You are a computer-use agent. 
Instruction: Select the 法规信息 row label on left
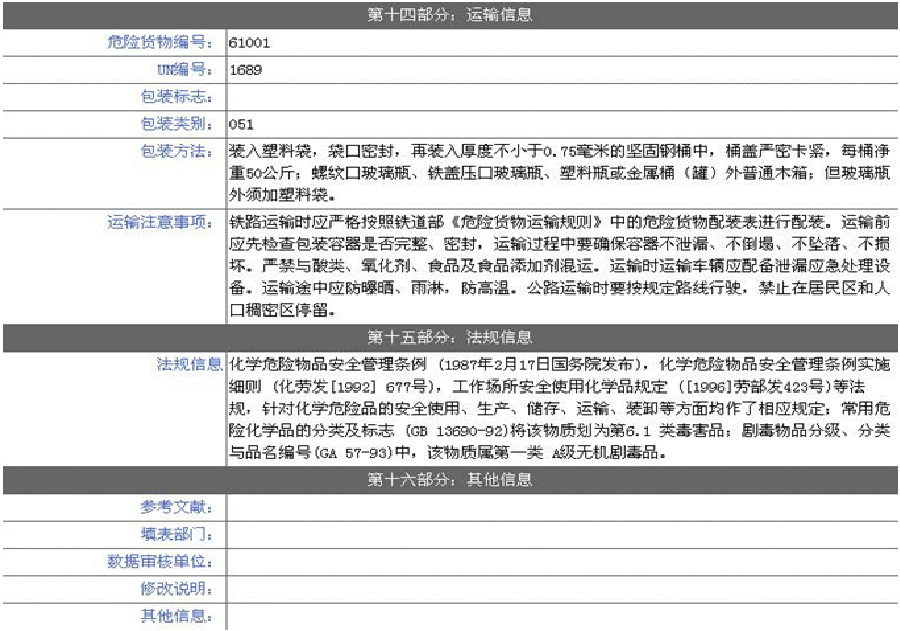coord(190,363)
